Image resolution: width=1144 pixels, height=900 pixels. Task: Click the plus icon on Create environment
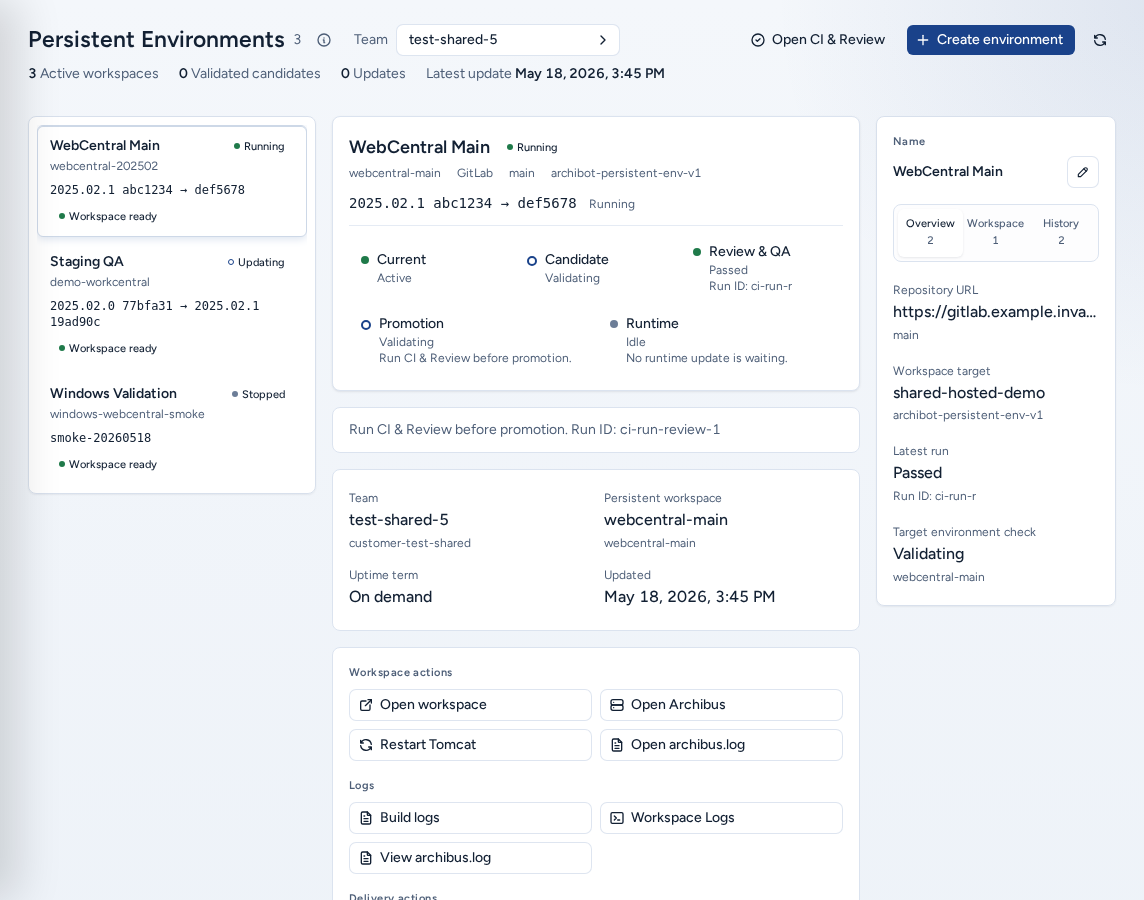pyautogui.click(x=923, y=40)
